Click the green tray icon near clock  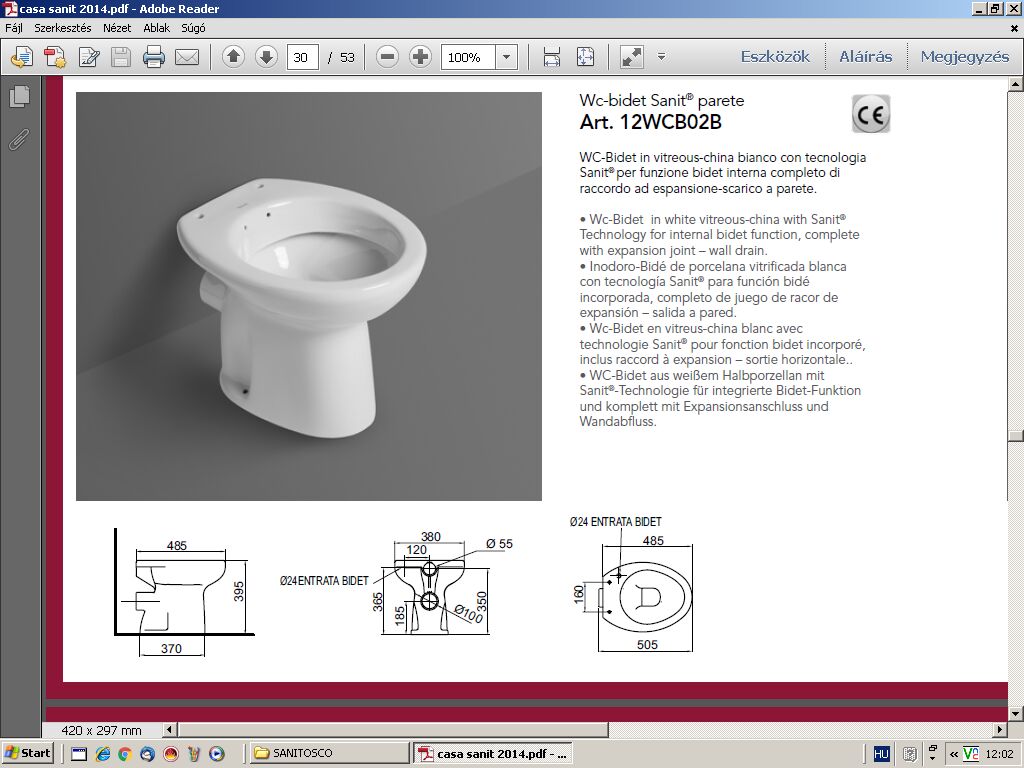coord(970,754)
